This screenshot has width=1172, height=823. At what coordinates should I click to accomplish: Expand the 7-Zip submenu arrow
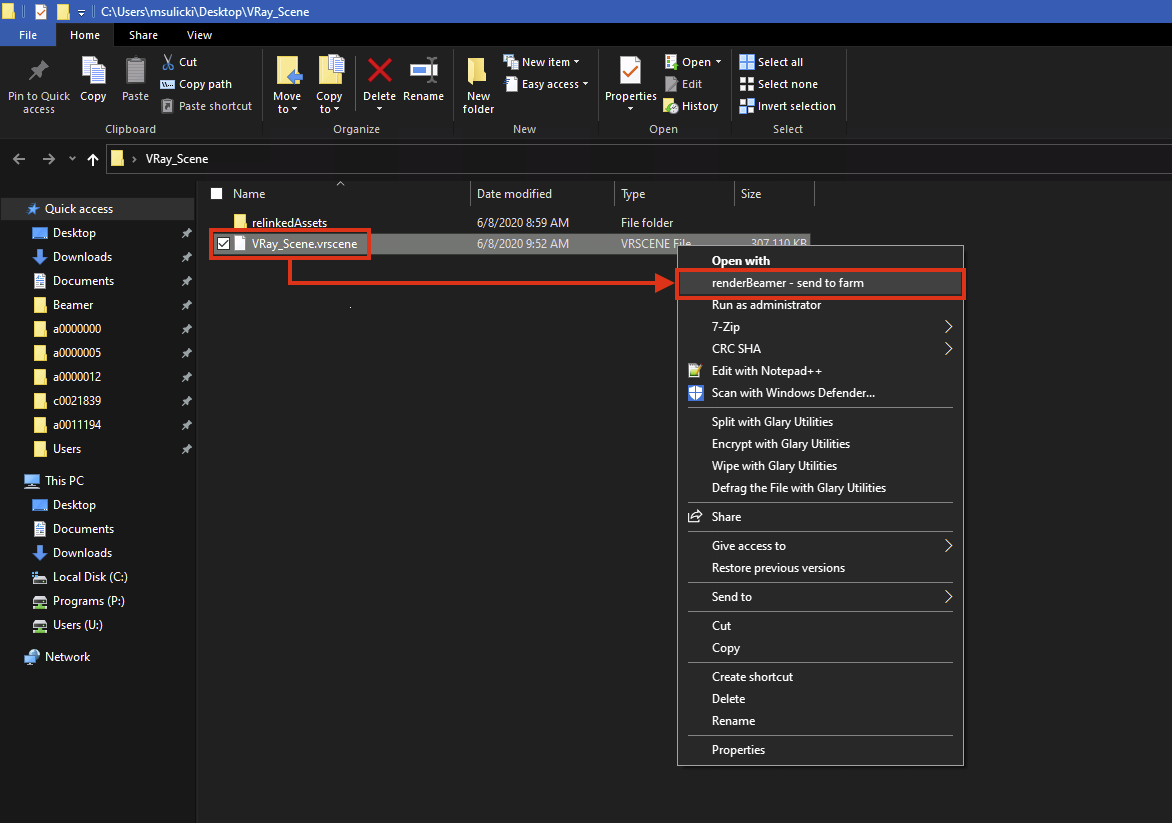point(948,327)
